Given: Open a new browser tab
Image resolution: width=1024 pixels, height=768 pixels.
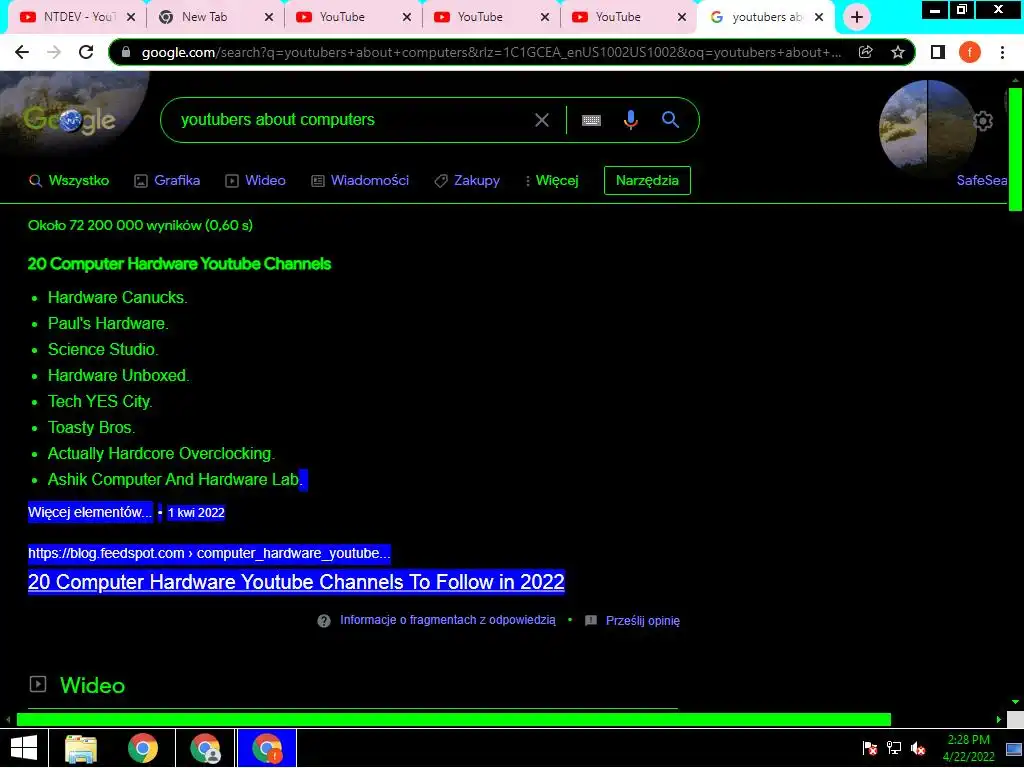Looking at the screenshot, I should [x=857, y=17].
